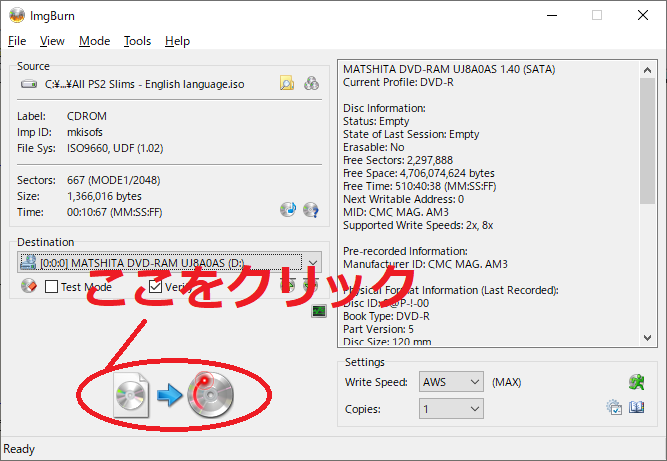Click the disc with question mark info icon
Viewport: 667px width, 461px height.
click(x=311, y=210)
